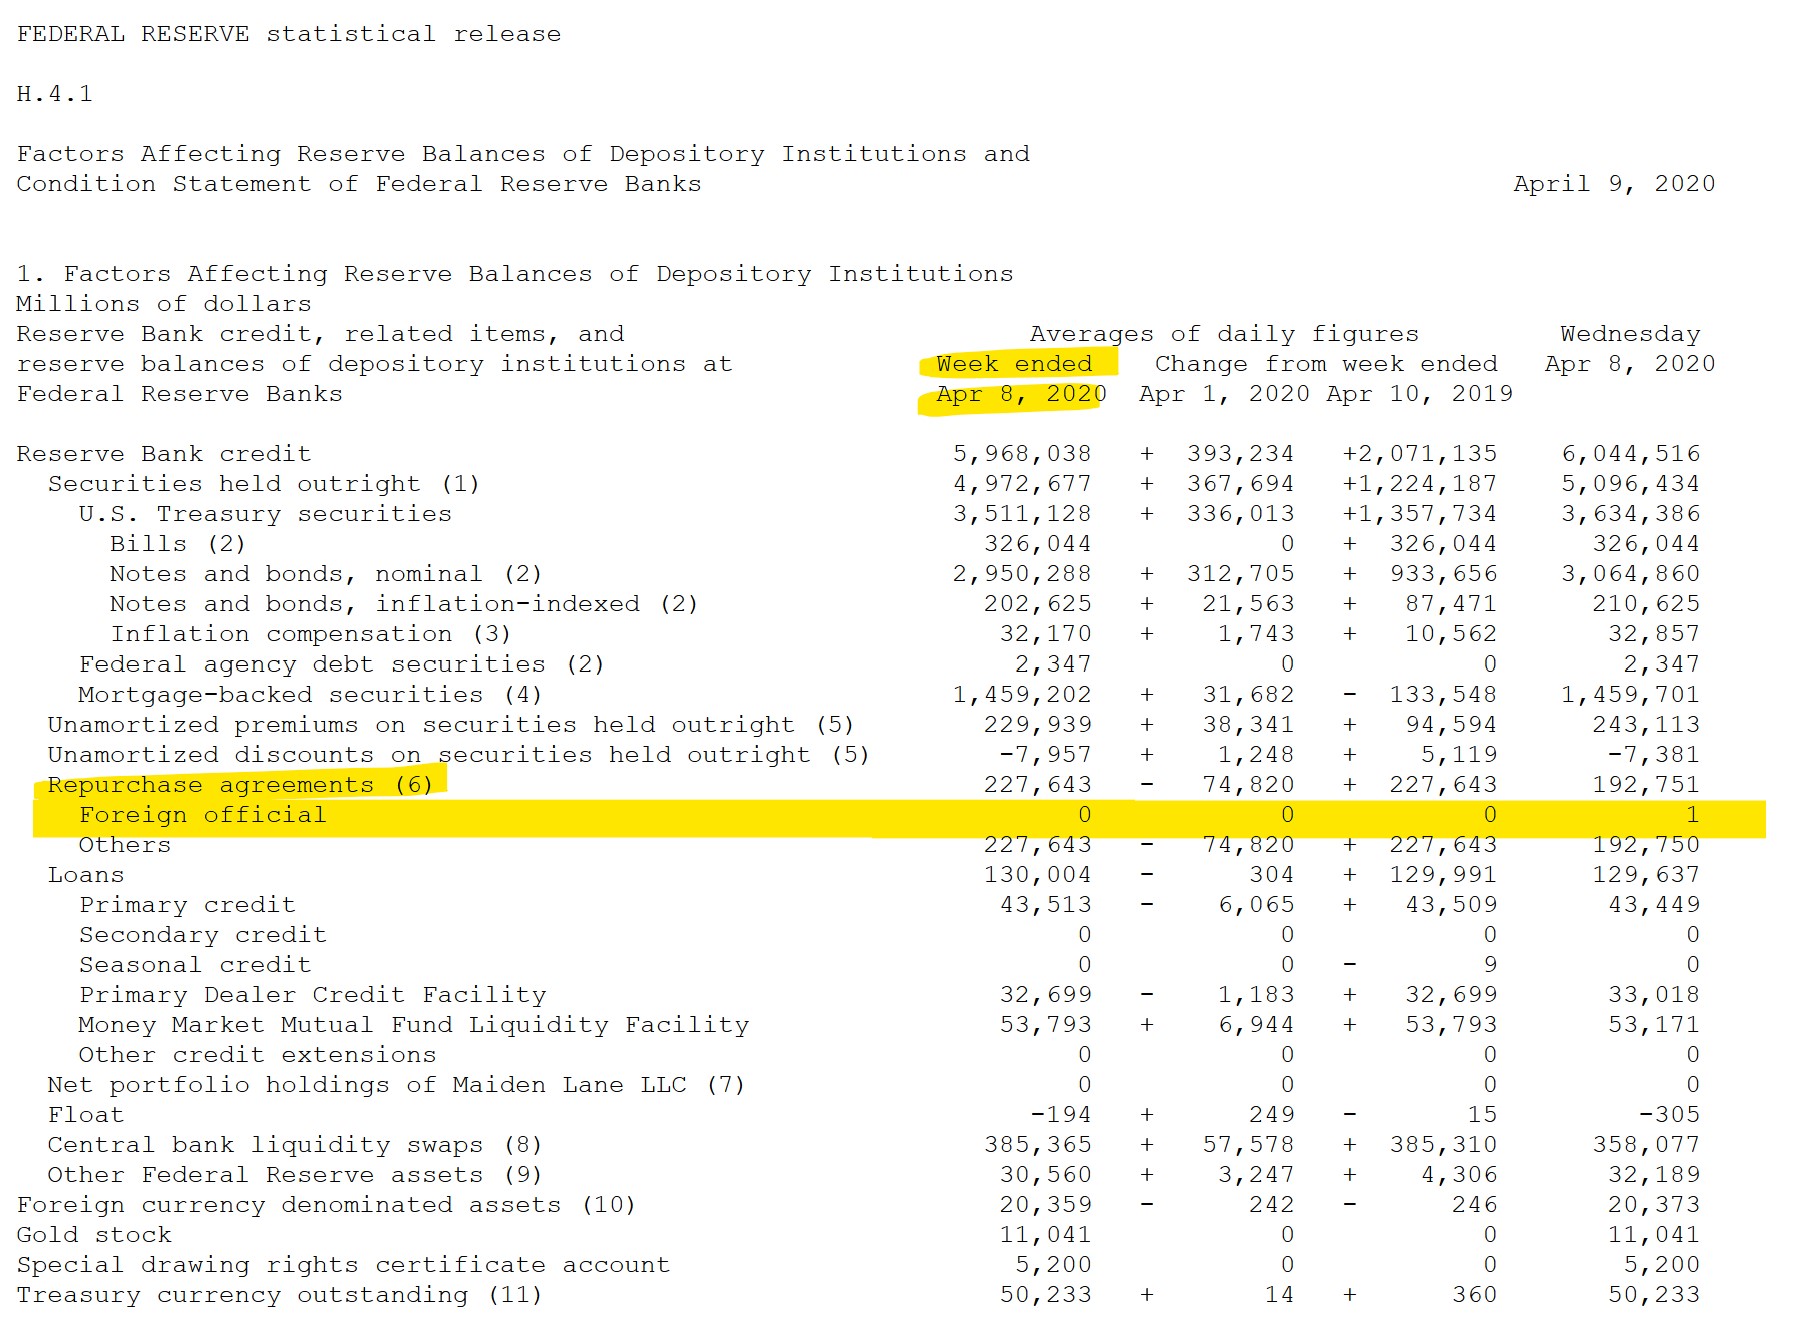Select the "Mortgage-backed securities (4)" label
Viewport: 1800px width, 1332px height.
309,695
